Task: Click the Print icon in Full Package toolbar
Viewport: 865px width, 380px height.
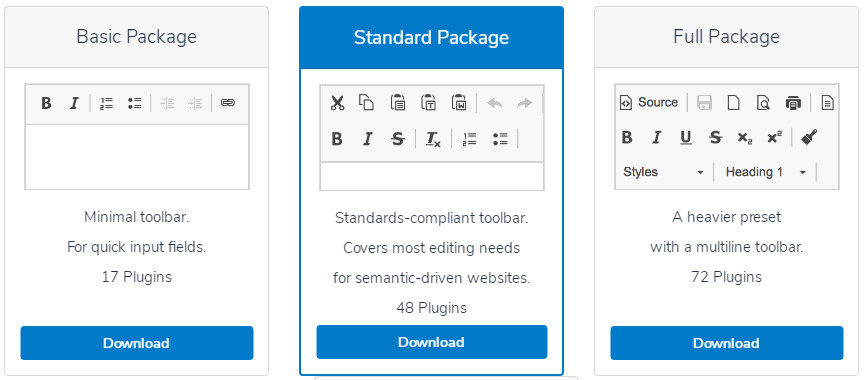Action: (793, 103)
